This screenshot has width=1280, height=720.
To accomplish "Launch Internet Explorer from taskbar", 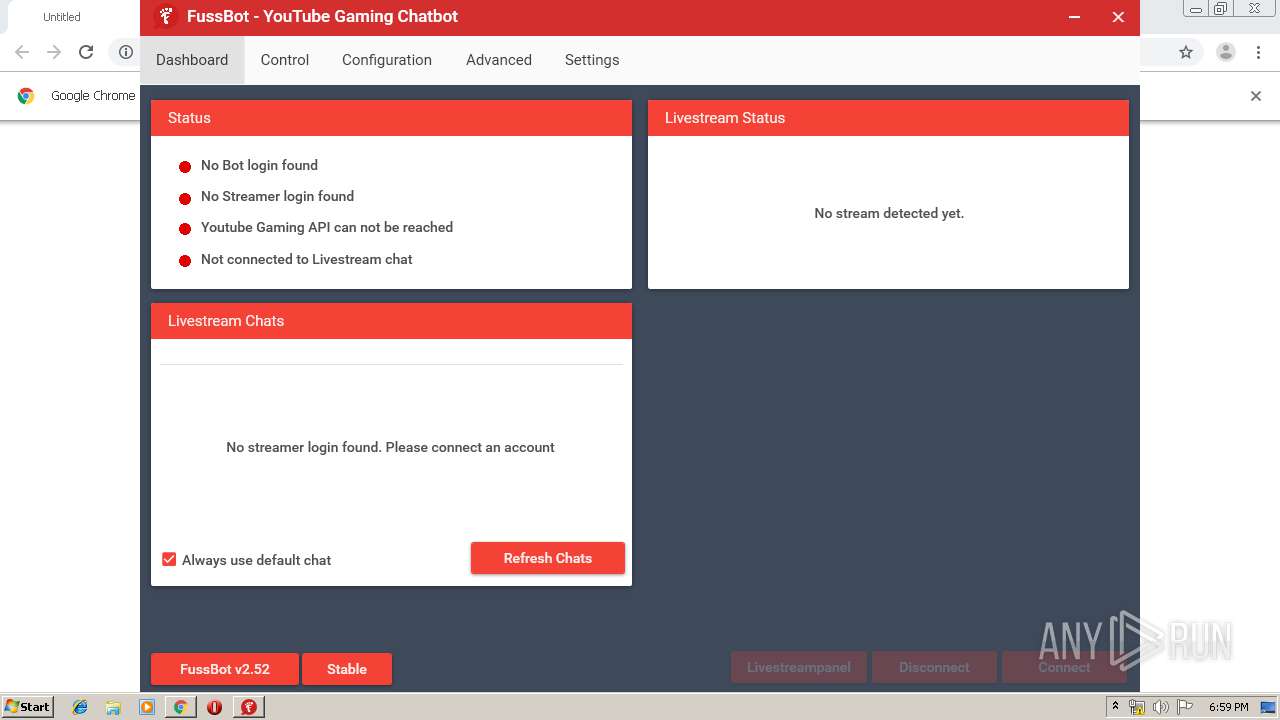I will (x=80, y=707).
